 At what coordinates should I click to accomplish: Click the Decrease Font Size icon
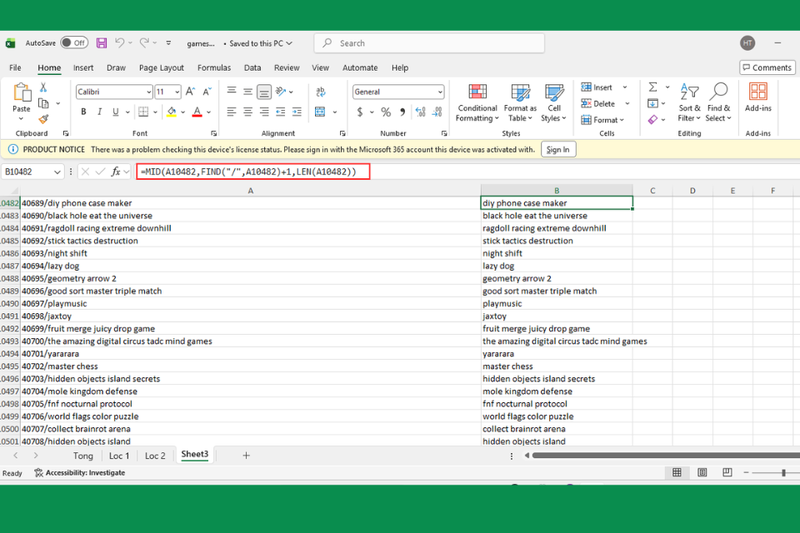(x=207, y=92)
